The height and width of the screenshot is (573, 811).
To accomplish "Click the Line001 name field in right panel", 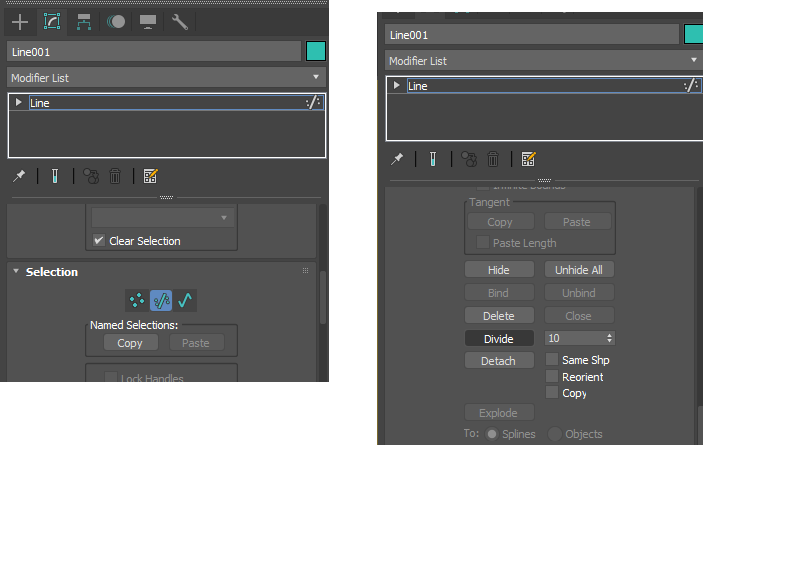I will point(532,35).
